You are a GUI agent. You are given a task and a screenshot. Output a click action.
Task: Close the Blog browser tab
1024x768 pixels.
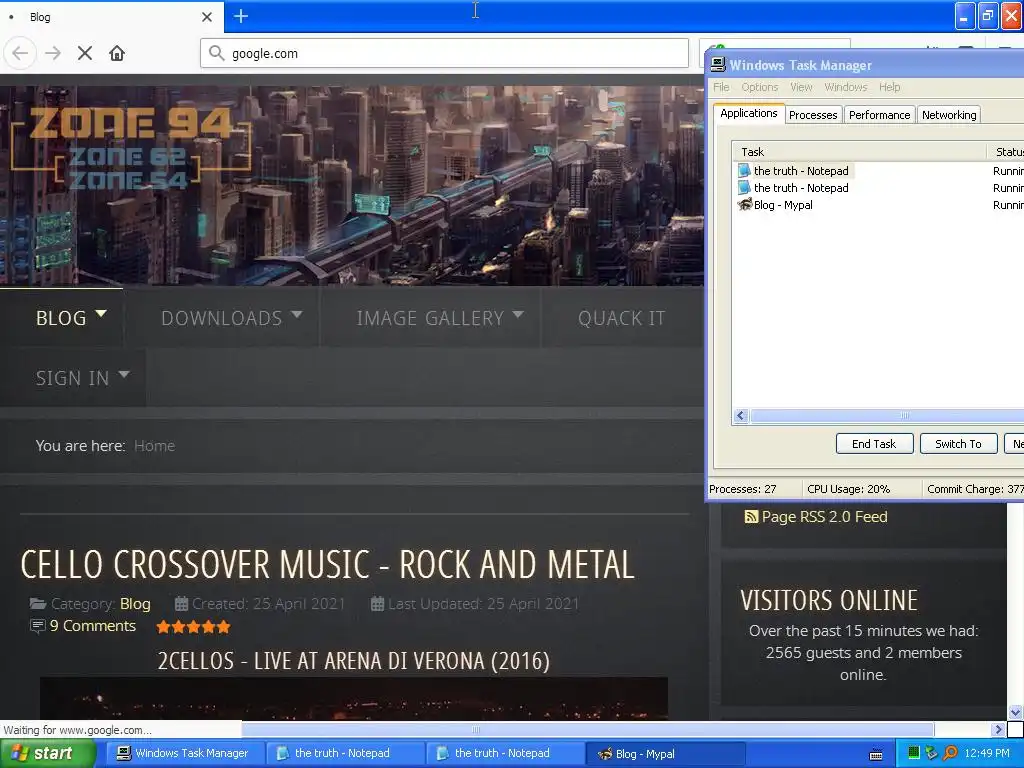pyautogui.click(x=206, y=16)
